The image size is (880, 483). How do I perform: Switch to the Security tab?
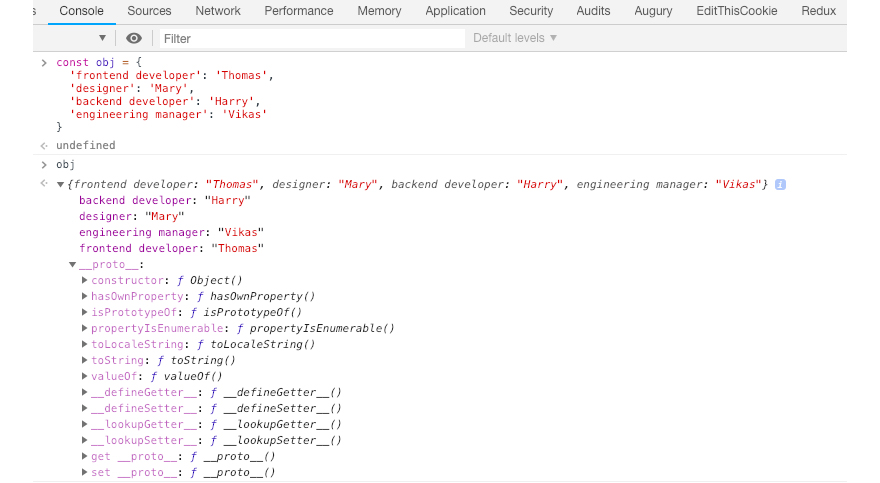point(531,11)
